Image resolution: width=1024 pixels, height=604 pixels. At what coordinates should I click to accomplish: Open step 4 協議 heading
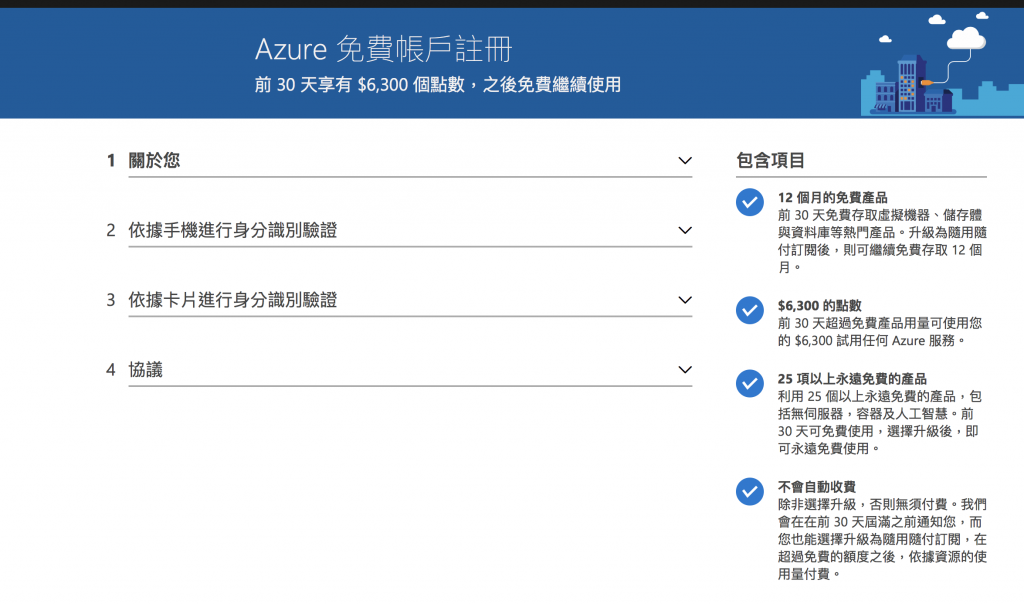click(146, 370)
